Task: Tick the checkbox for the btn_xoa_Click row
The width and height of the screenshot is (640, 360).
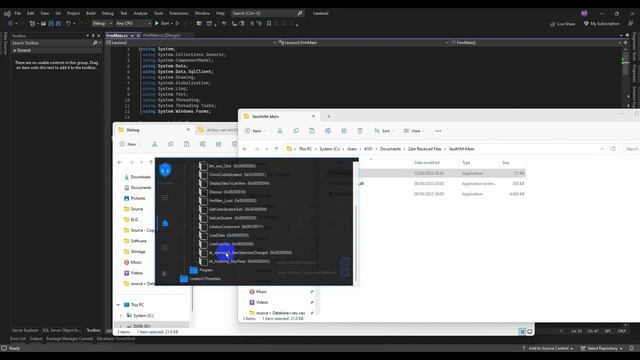Action: [x=203, y=166]
